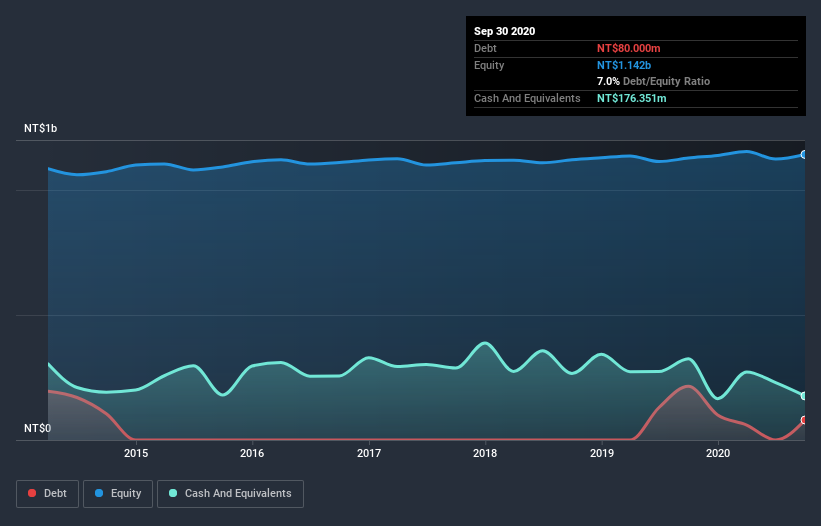Screen dimensions: 821x526
Task: Click the NT$80.000m debt value
Action: point(628,48)
